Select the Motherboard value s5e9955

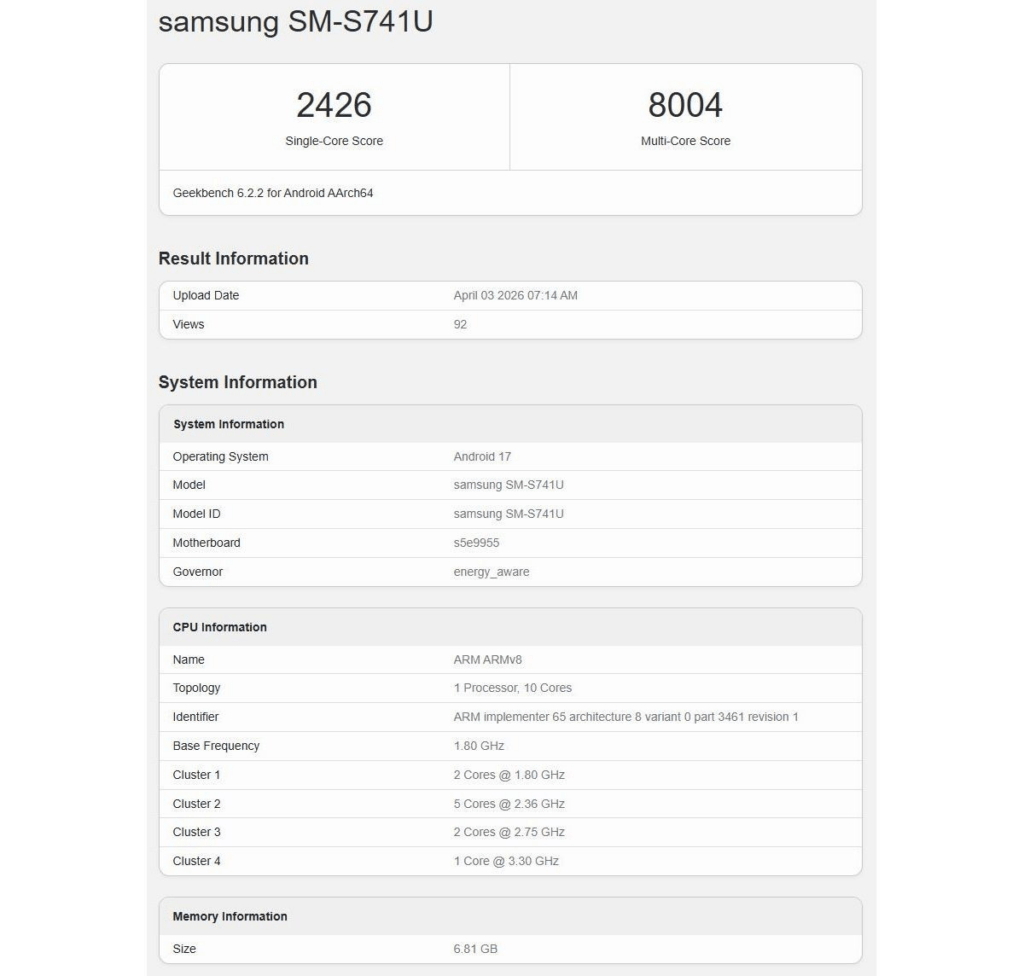click(x=477, y=542)
